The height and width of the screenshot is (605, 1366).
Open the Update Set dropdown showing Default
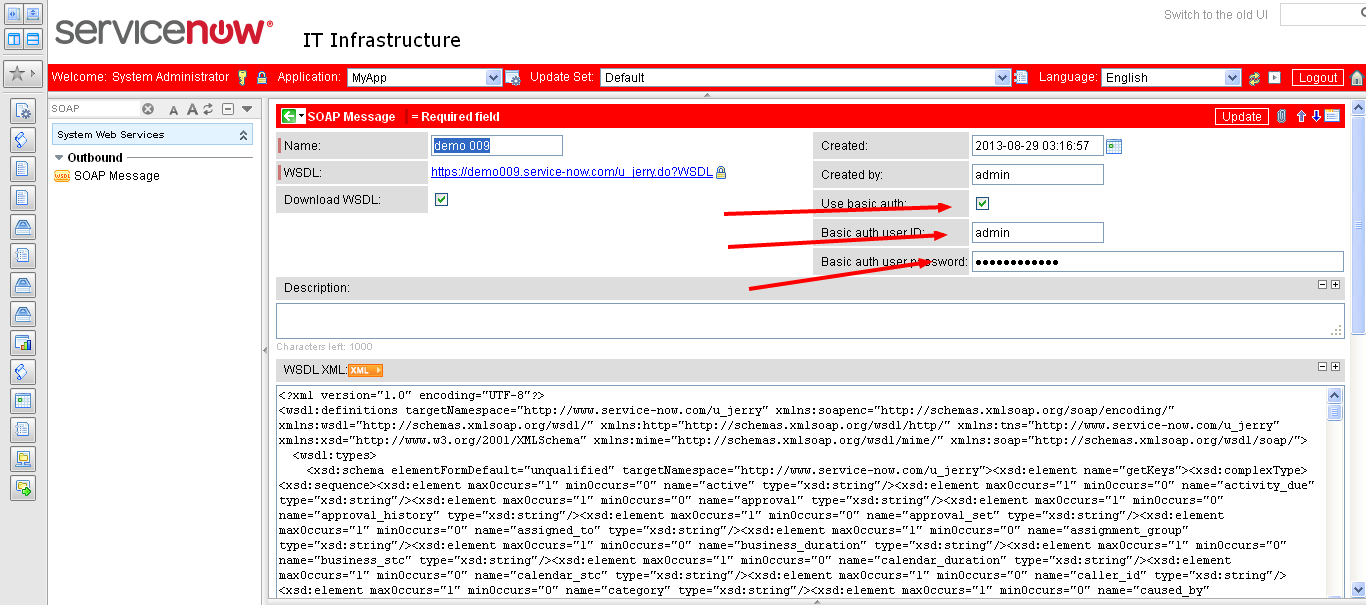click(806, 78)
